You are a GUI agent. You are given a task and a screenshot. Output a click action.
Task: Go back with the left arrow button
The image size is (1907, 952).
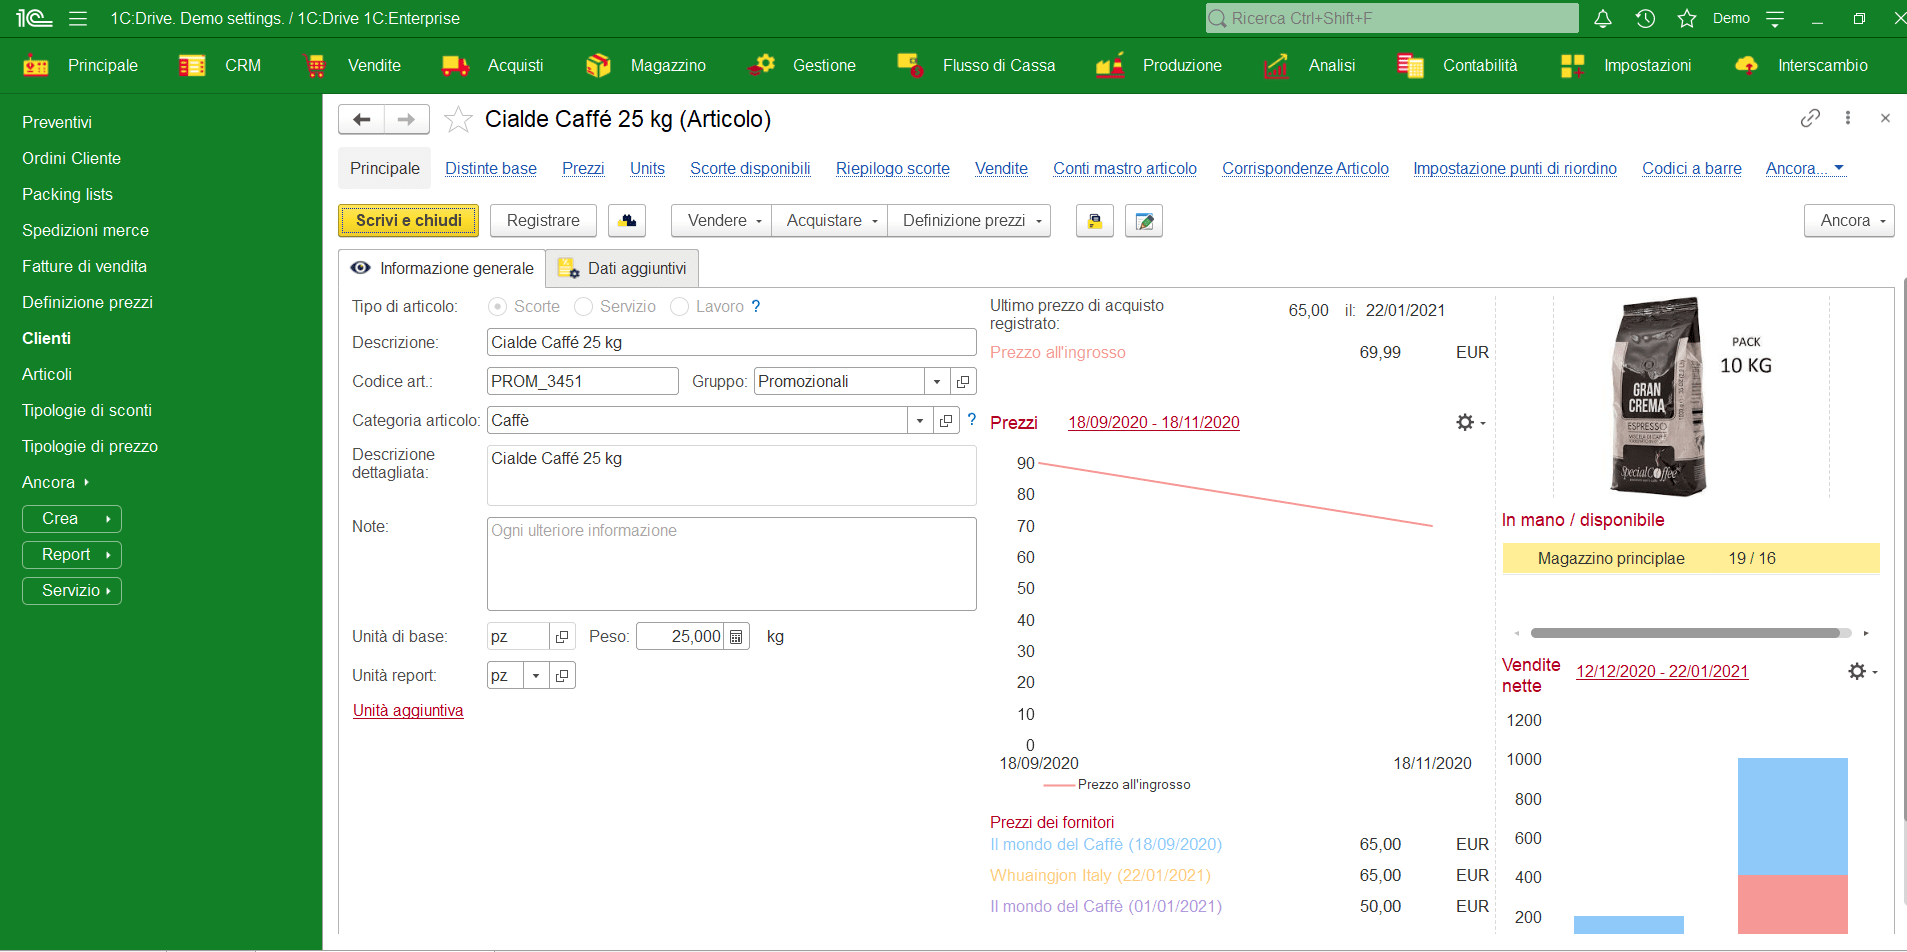pyautogui.click(x=361, y=119)
